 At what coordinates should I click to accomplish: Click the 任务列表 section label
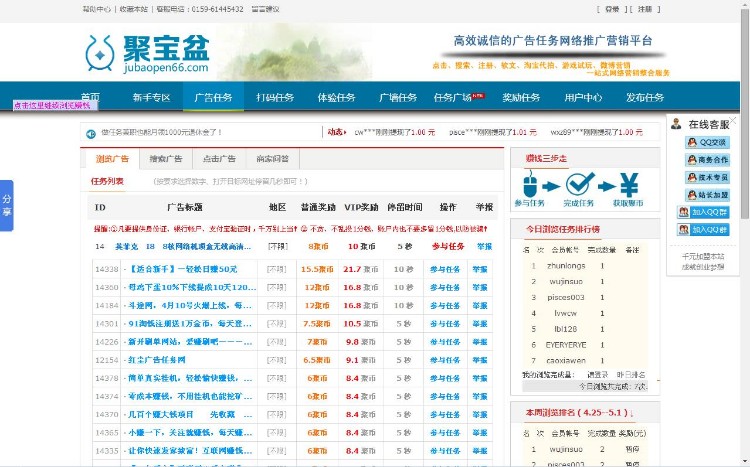click(x=107, y=181)
